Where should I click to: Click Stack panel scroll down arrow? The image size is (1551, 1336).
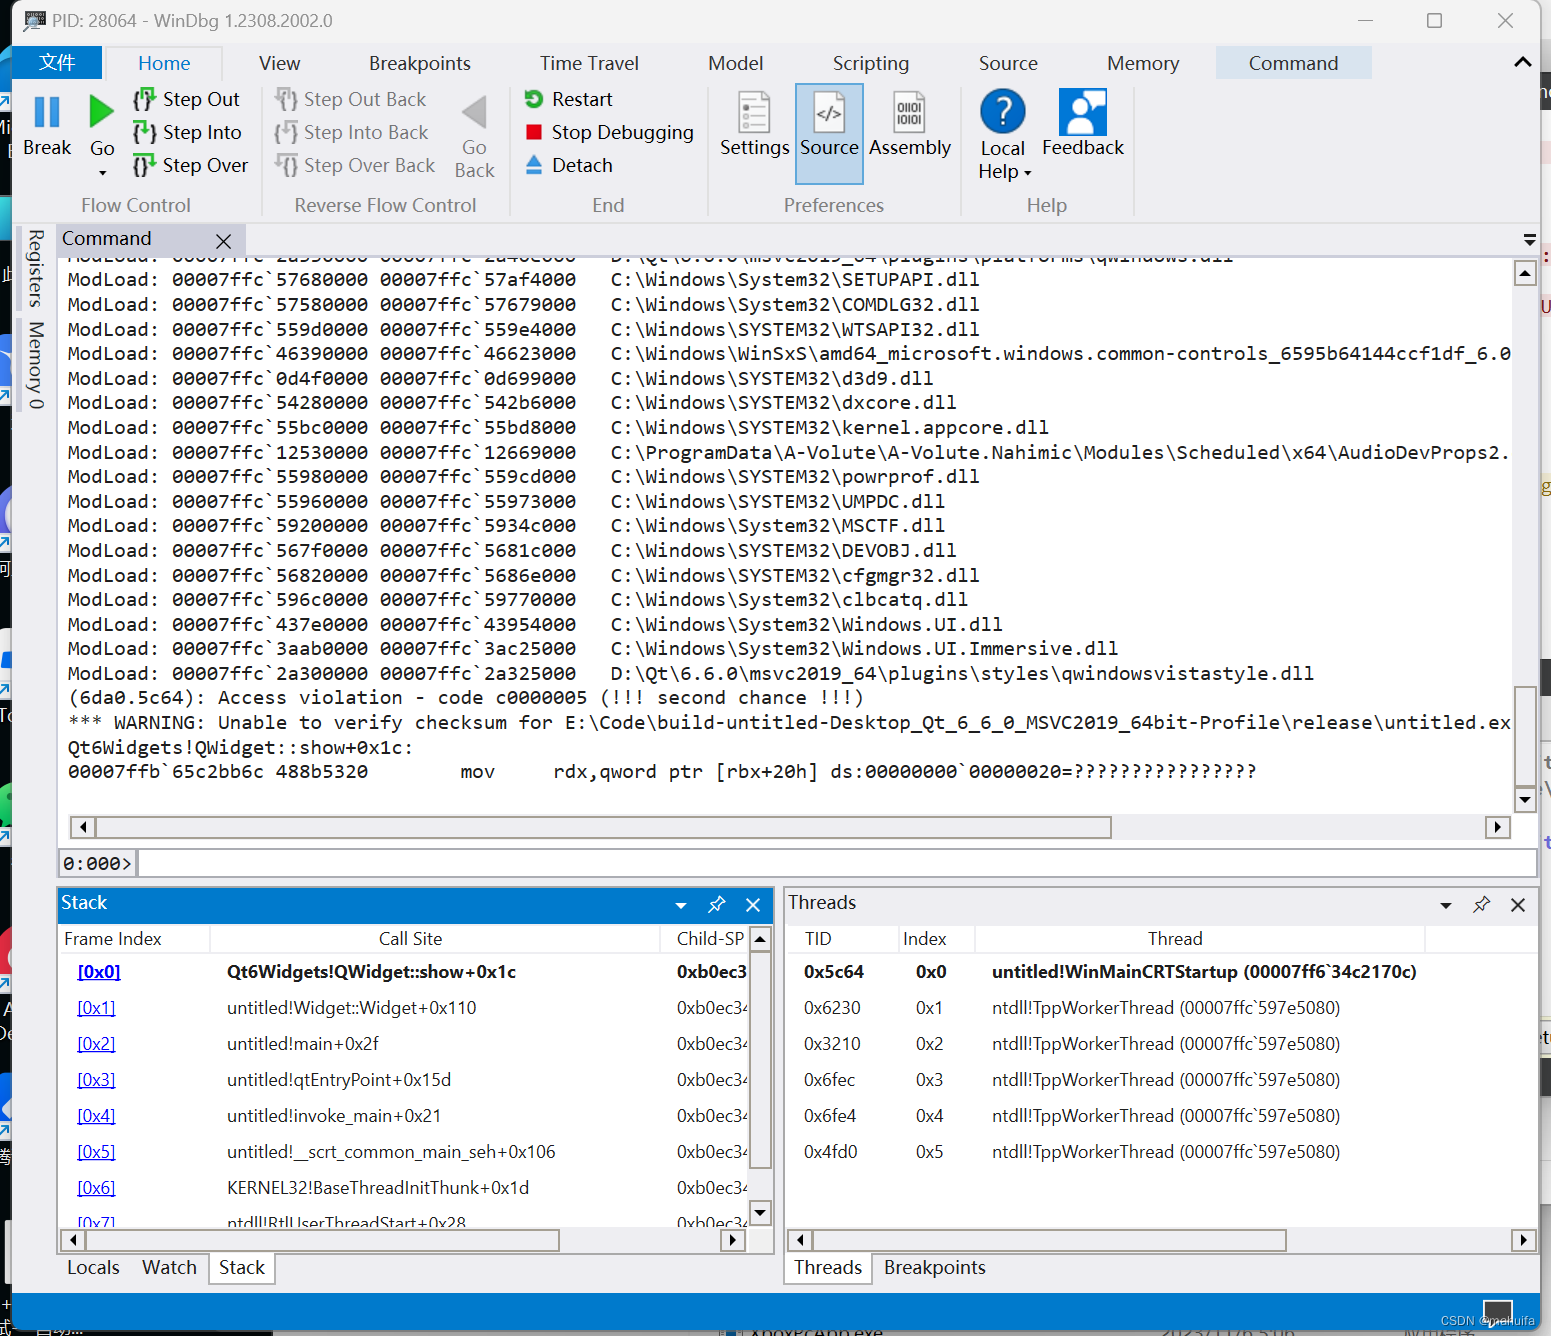(x=760, y=1213)
